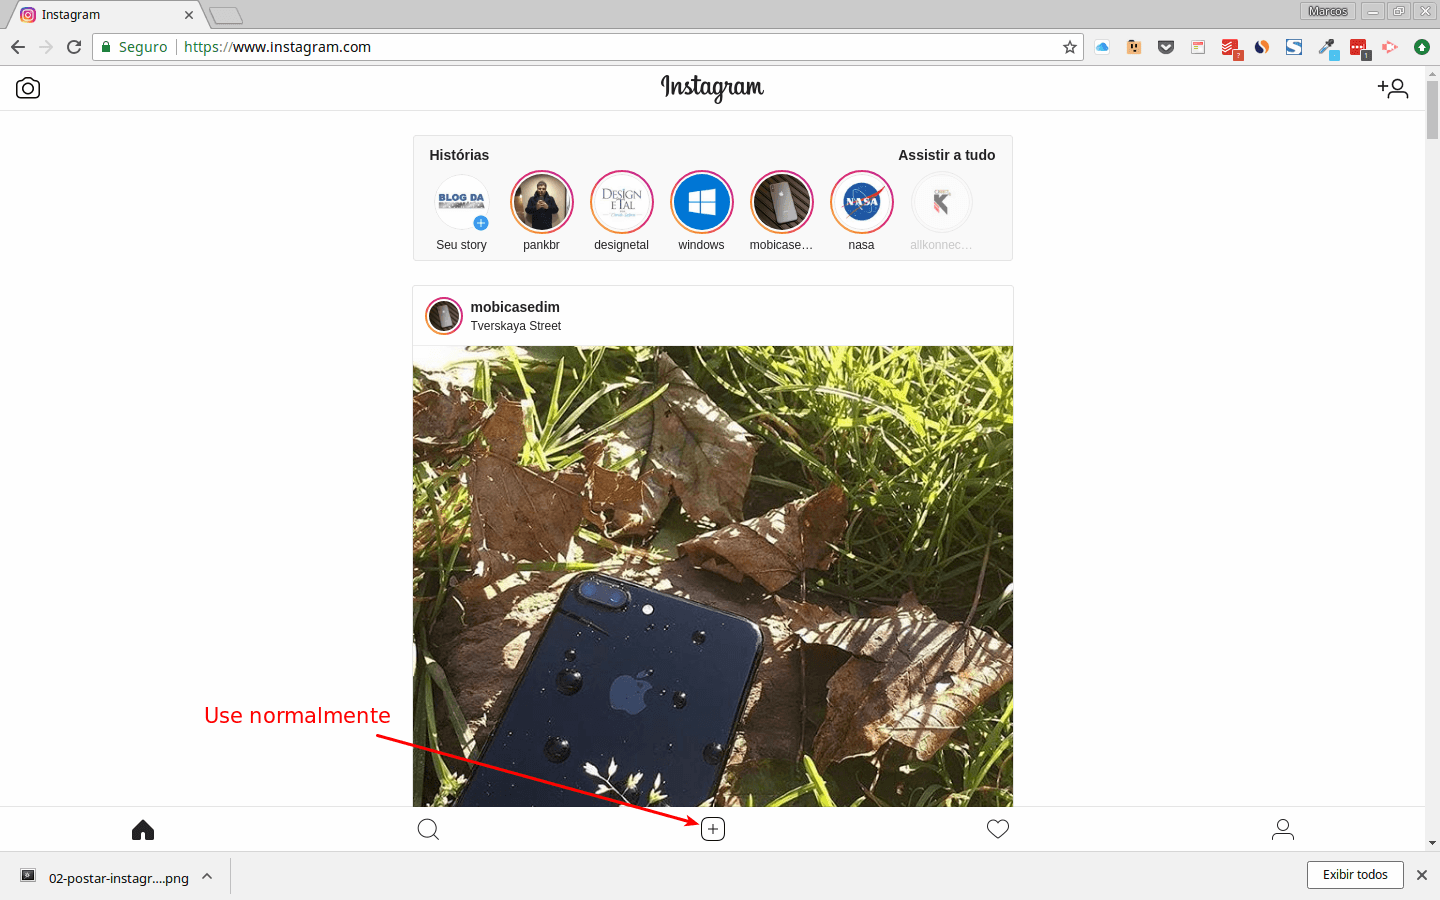The height and width of the screenshot is (900, 1440).
Task: Open mobicasedim username link on post
Action: (x=515, y=307)
